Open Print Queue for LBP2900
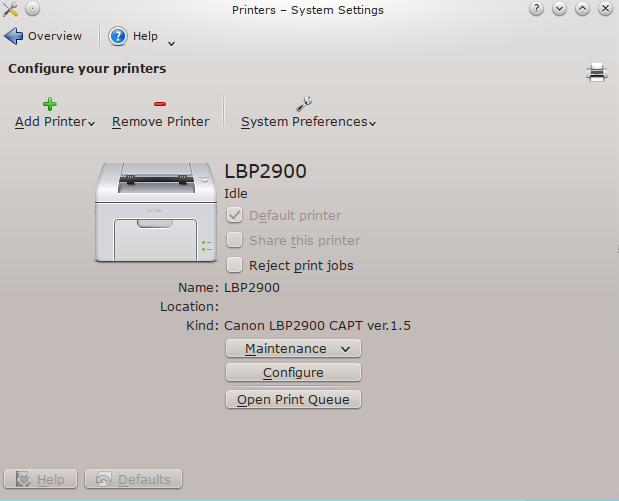The image size is (619, 501). tap(293, 400)
